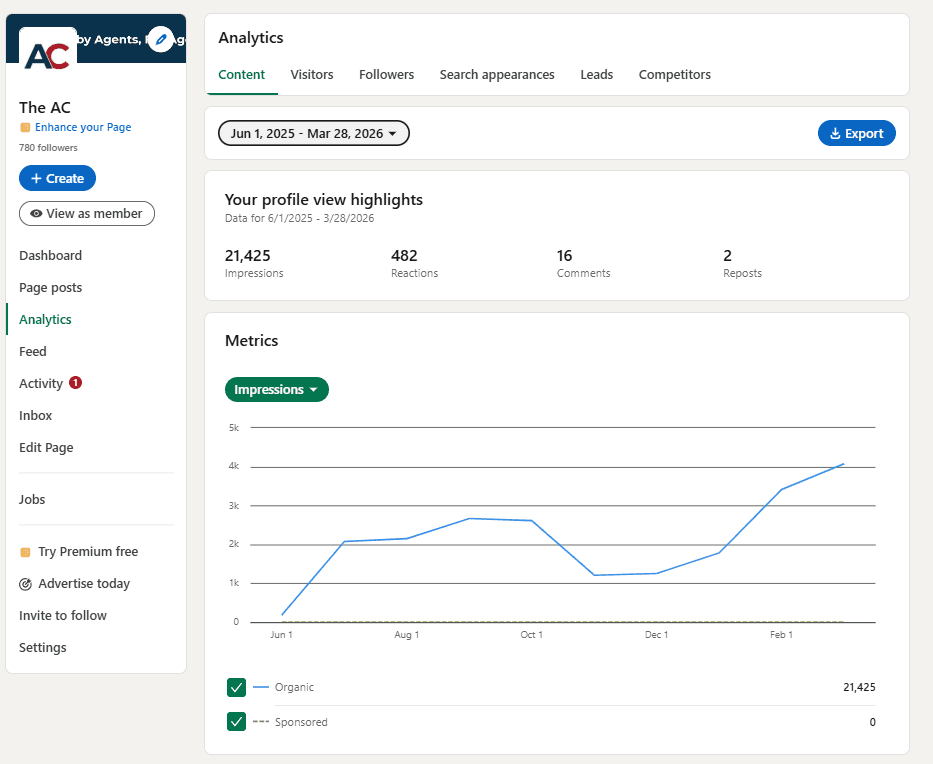Click the Impressions data point peak in the chart
This screenshot has height=764, width=933.
(x=841, y=463)
